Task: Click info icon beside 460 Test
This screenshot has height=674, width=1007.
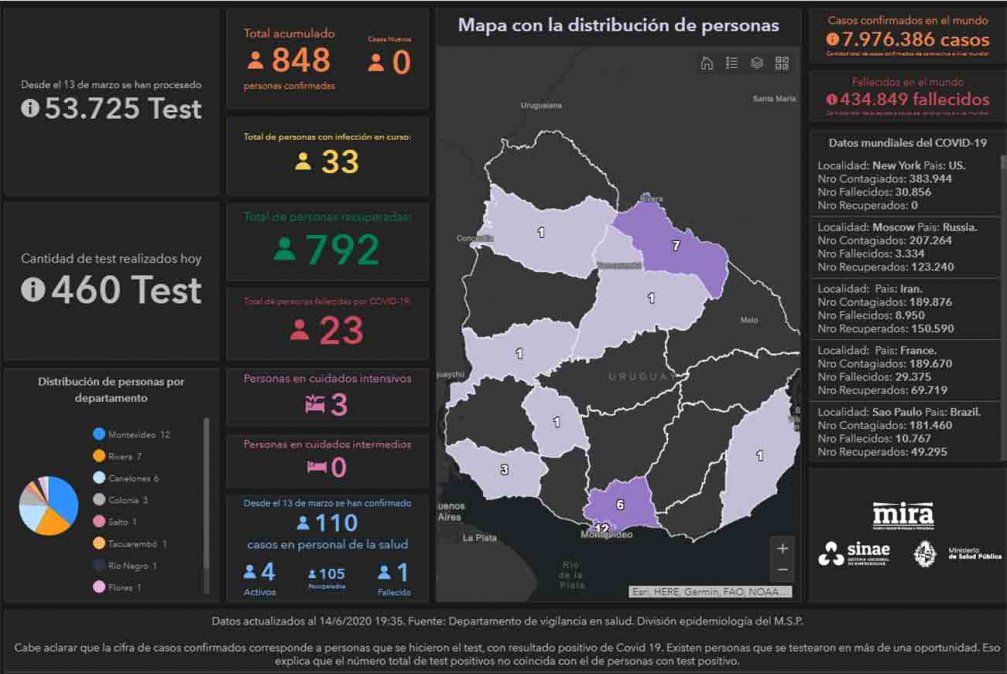Action: coord(34,290)
